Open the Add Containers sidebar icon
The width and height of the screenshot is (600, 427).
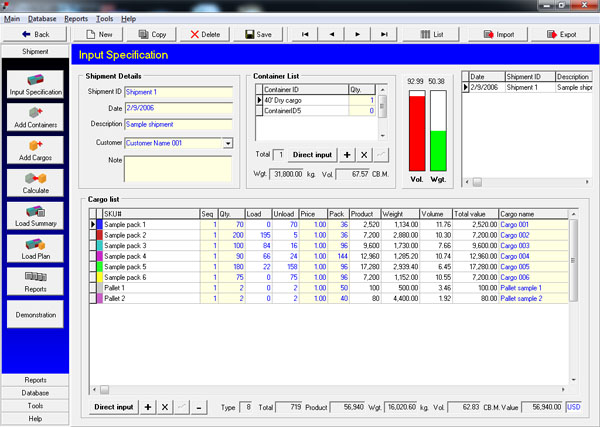click(x=35, y=117)
